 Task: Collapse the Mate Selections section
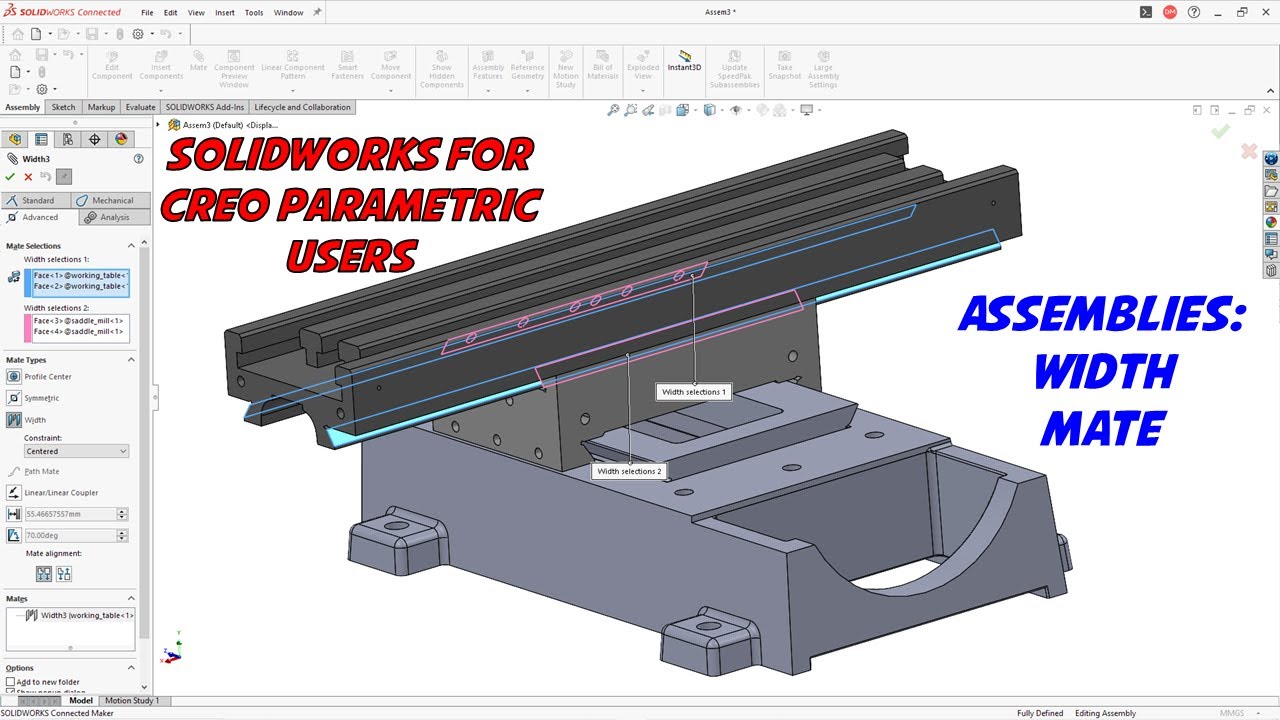[130, 246]
